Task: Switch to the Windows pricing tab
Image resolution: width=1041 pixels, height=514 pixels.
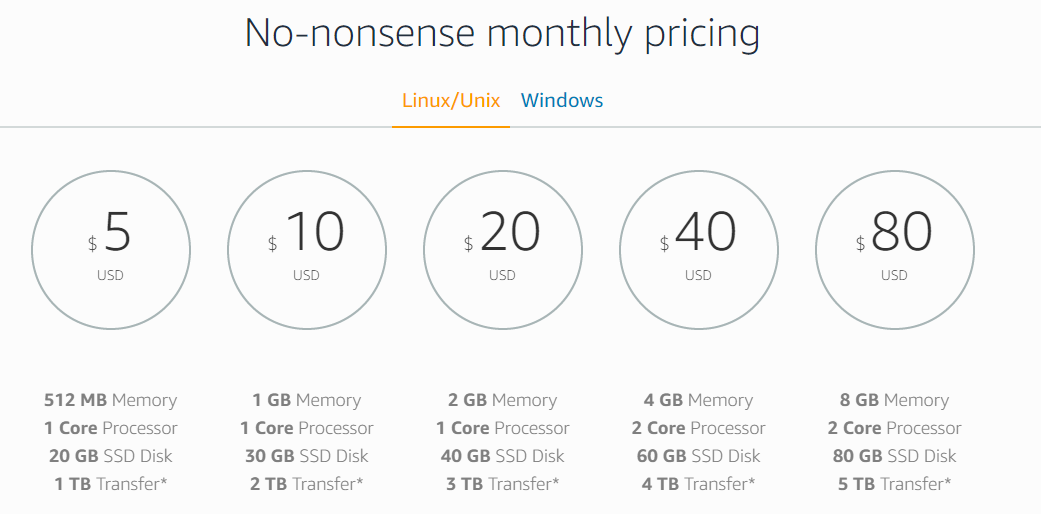Action: [562, 100]
